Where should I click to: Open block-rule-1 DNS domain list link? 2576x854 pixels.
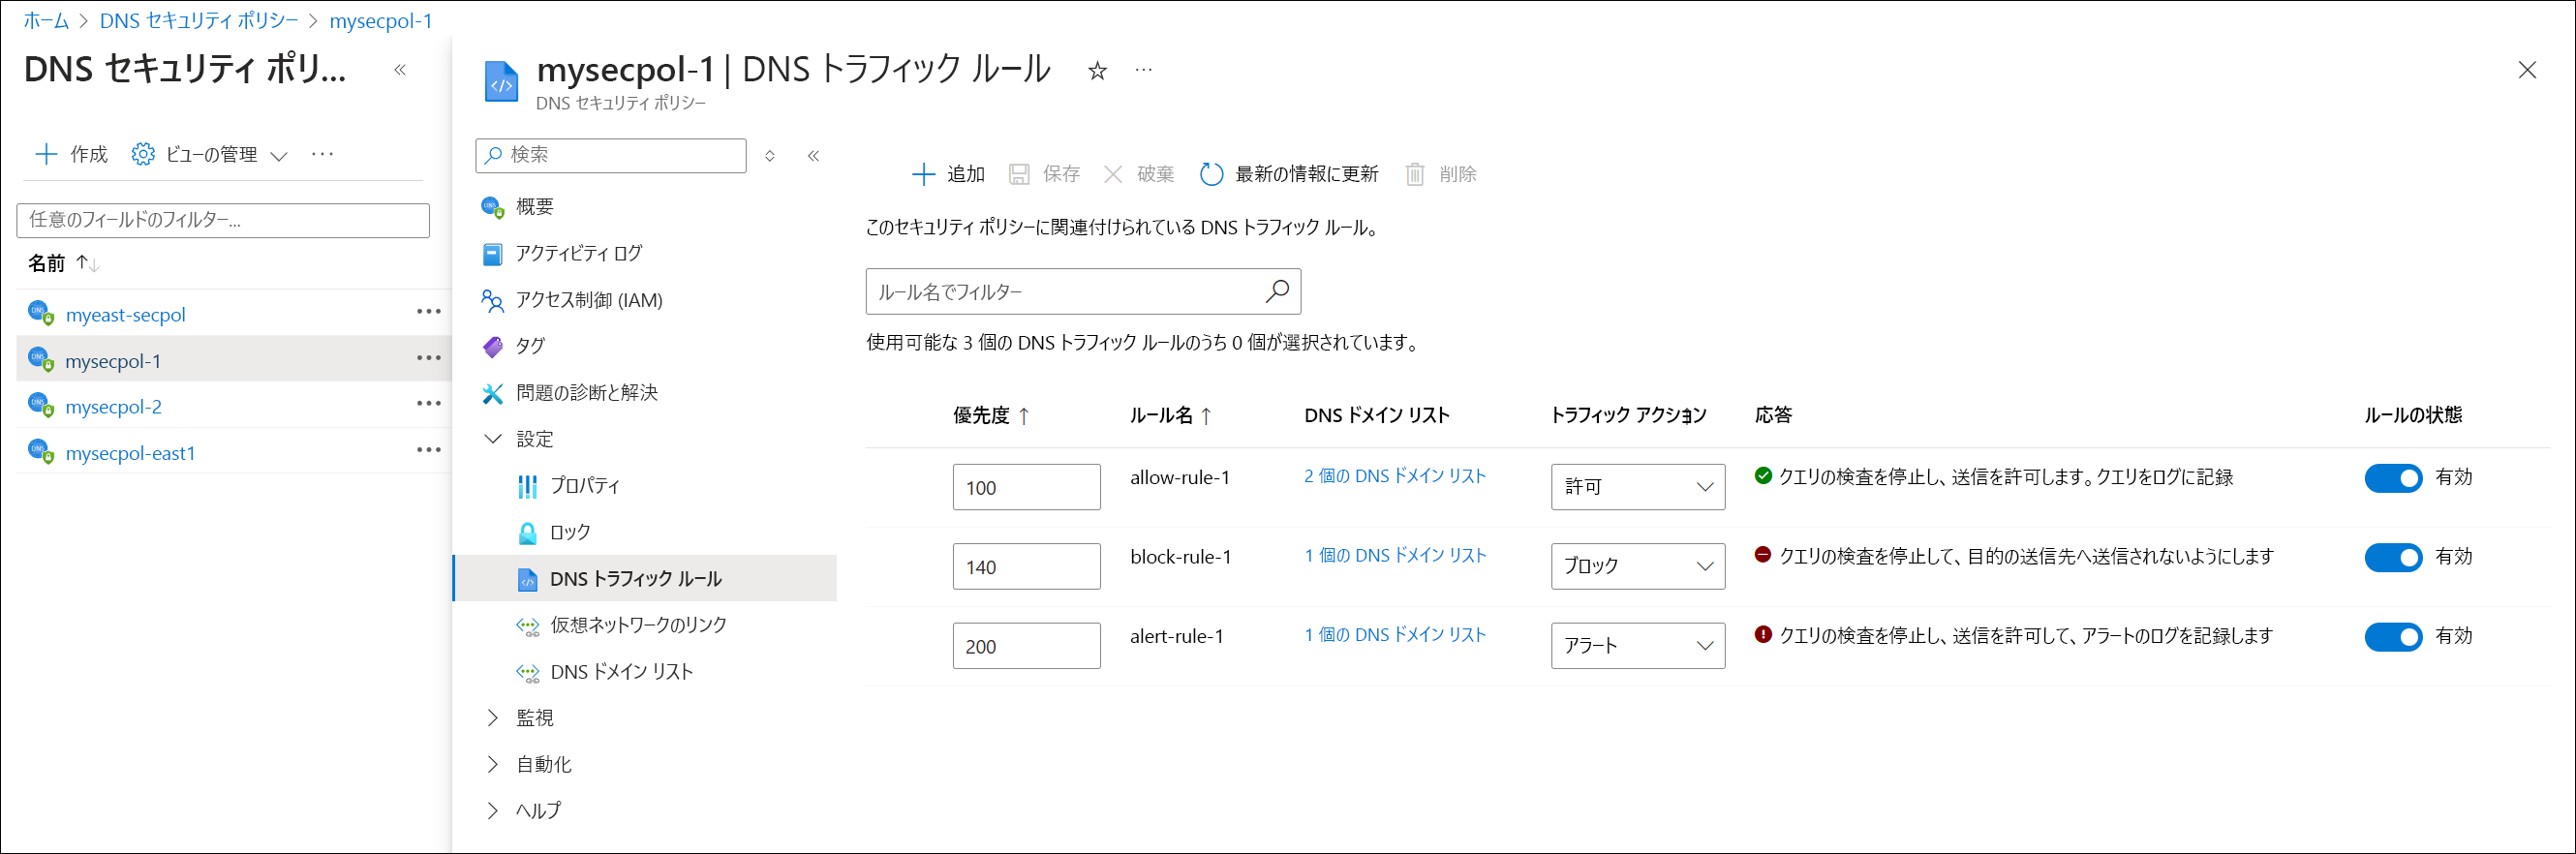1395,555
